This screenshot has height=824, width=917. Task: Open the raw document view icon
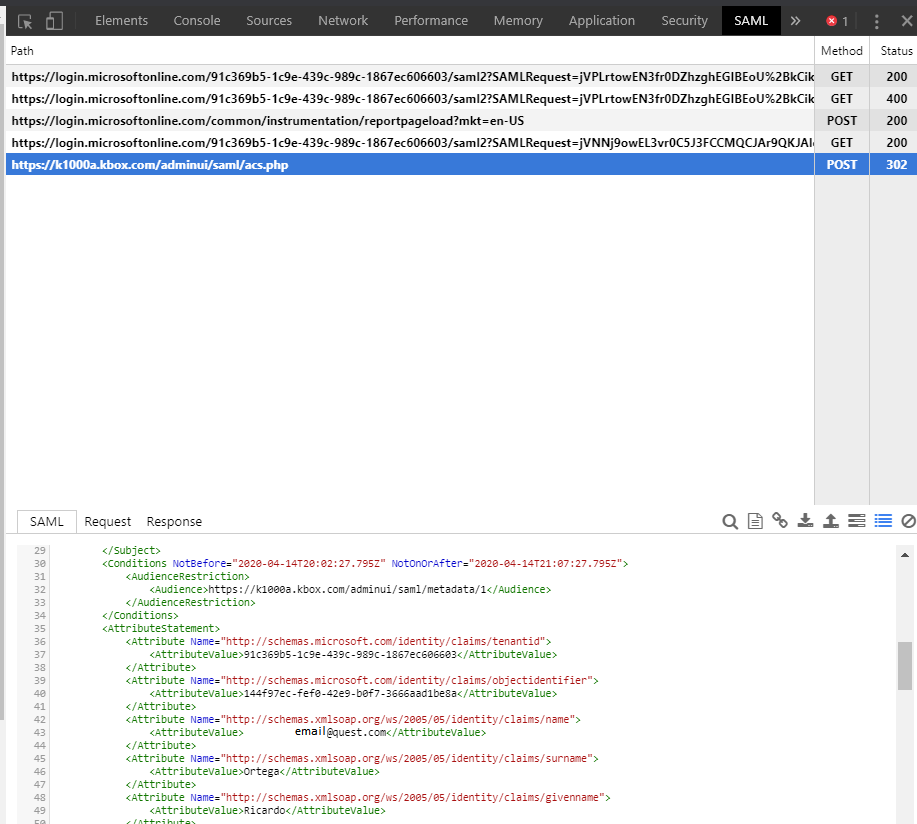click(755, 521)
